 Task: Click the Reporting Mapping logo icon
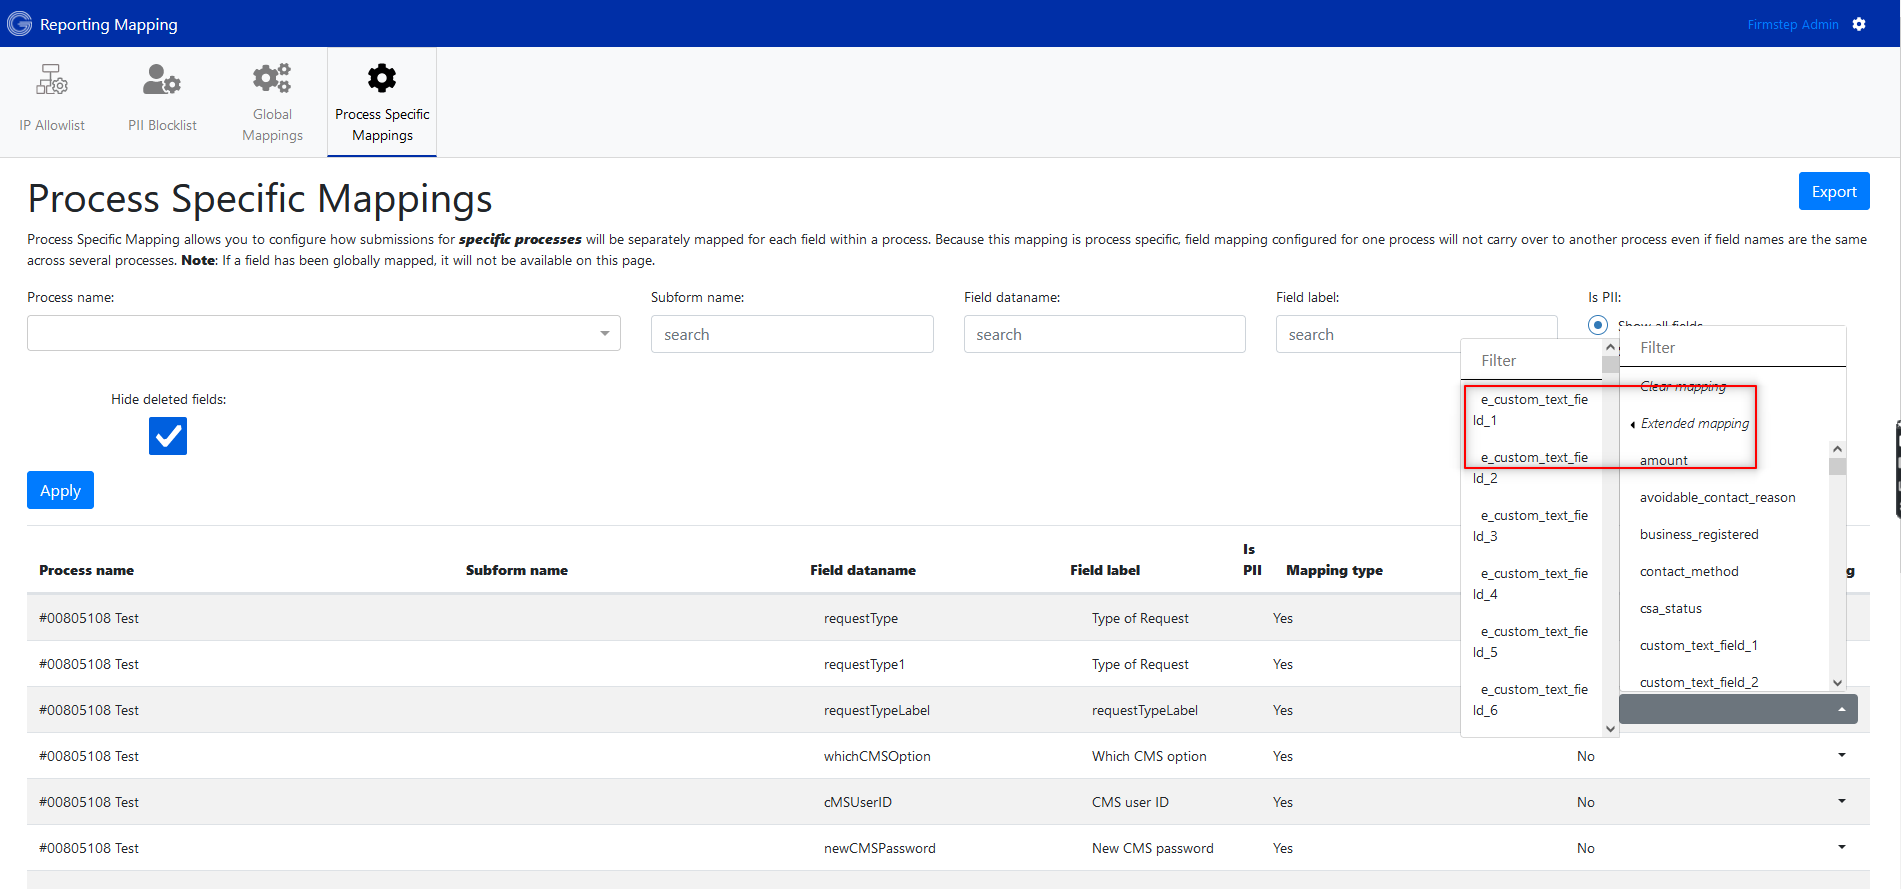20,24
